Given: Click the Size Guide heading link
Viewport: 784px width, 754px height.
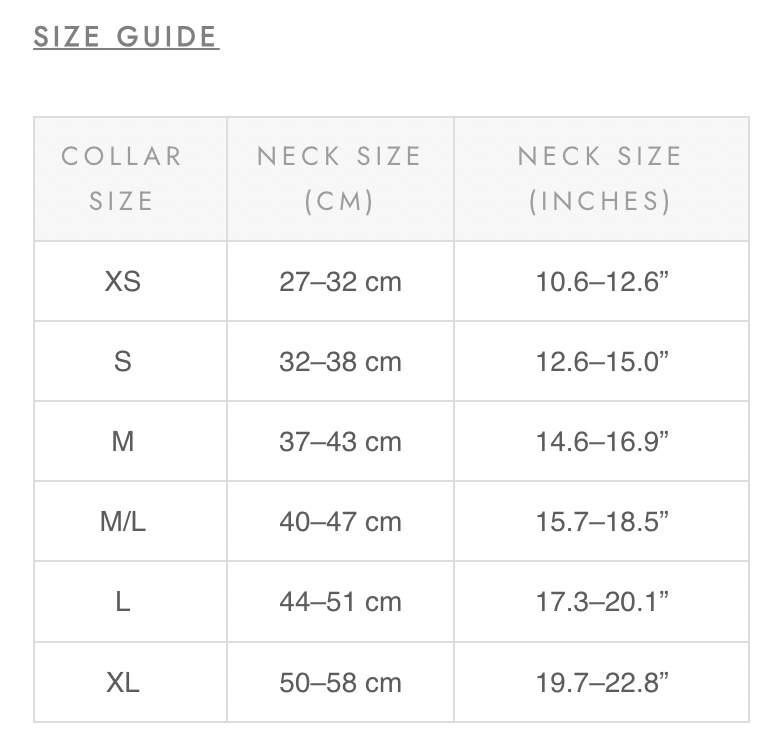Looking at the screenshot, I should (x=126, y=37).
